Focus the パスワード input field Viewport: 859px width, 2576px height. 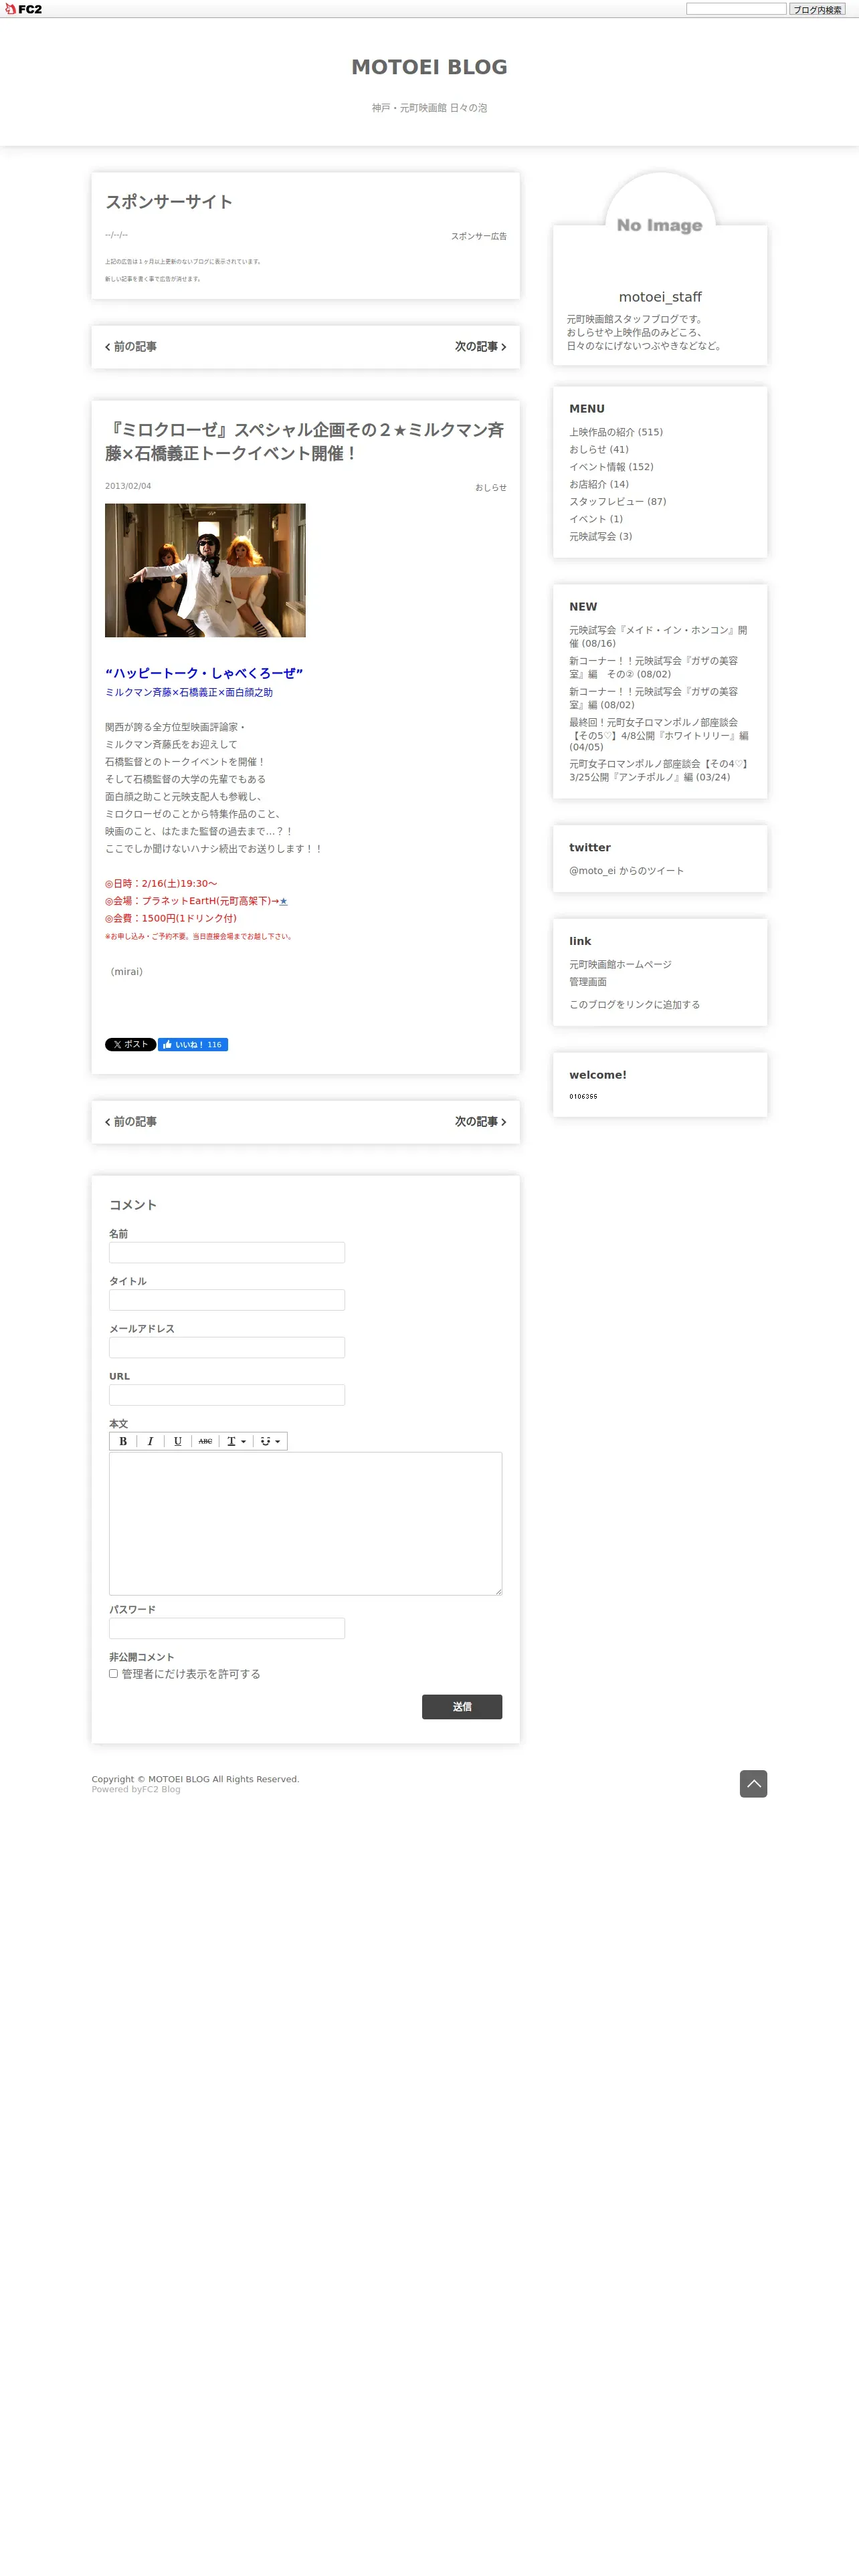(227, 1628)
